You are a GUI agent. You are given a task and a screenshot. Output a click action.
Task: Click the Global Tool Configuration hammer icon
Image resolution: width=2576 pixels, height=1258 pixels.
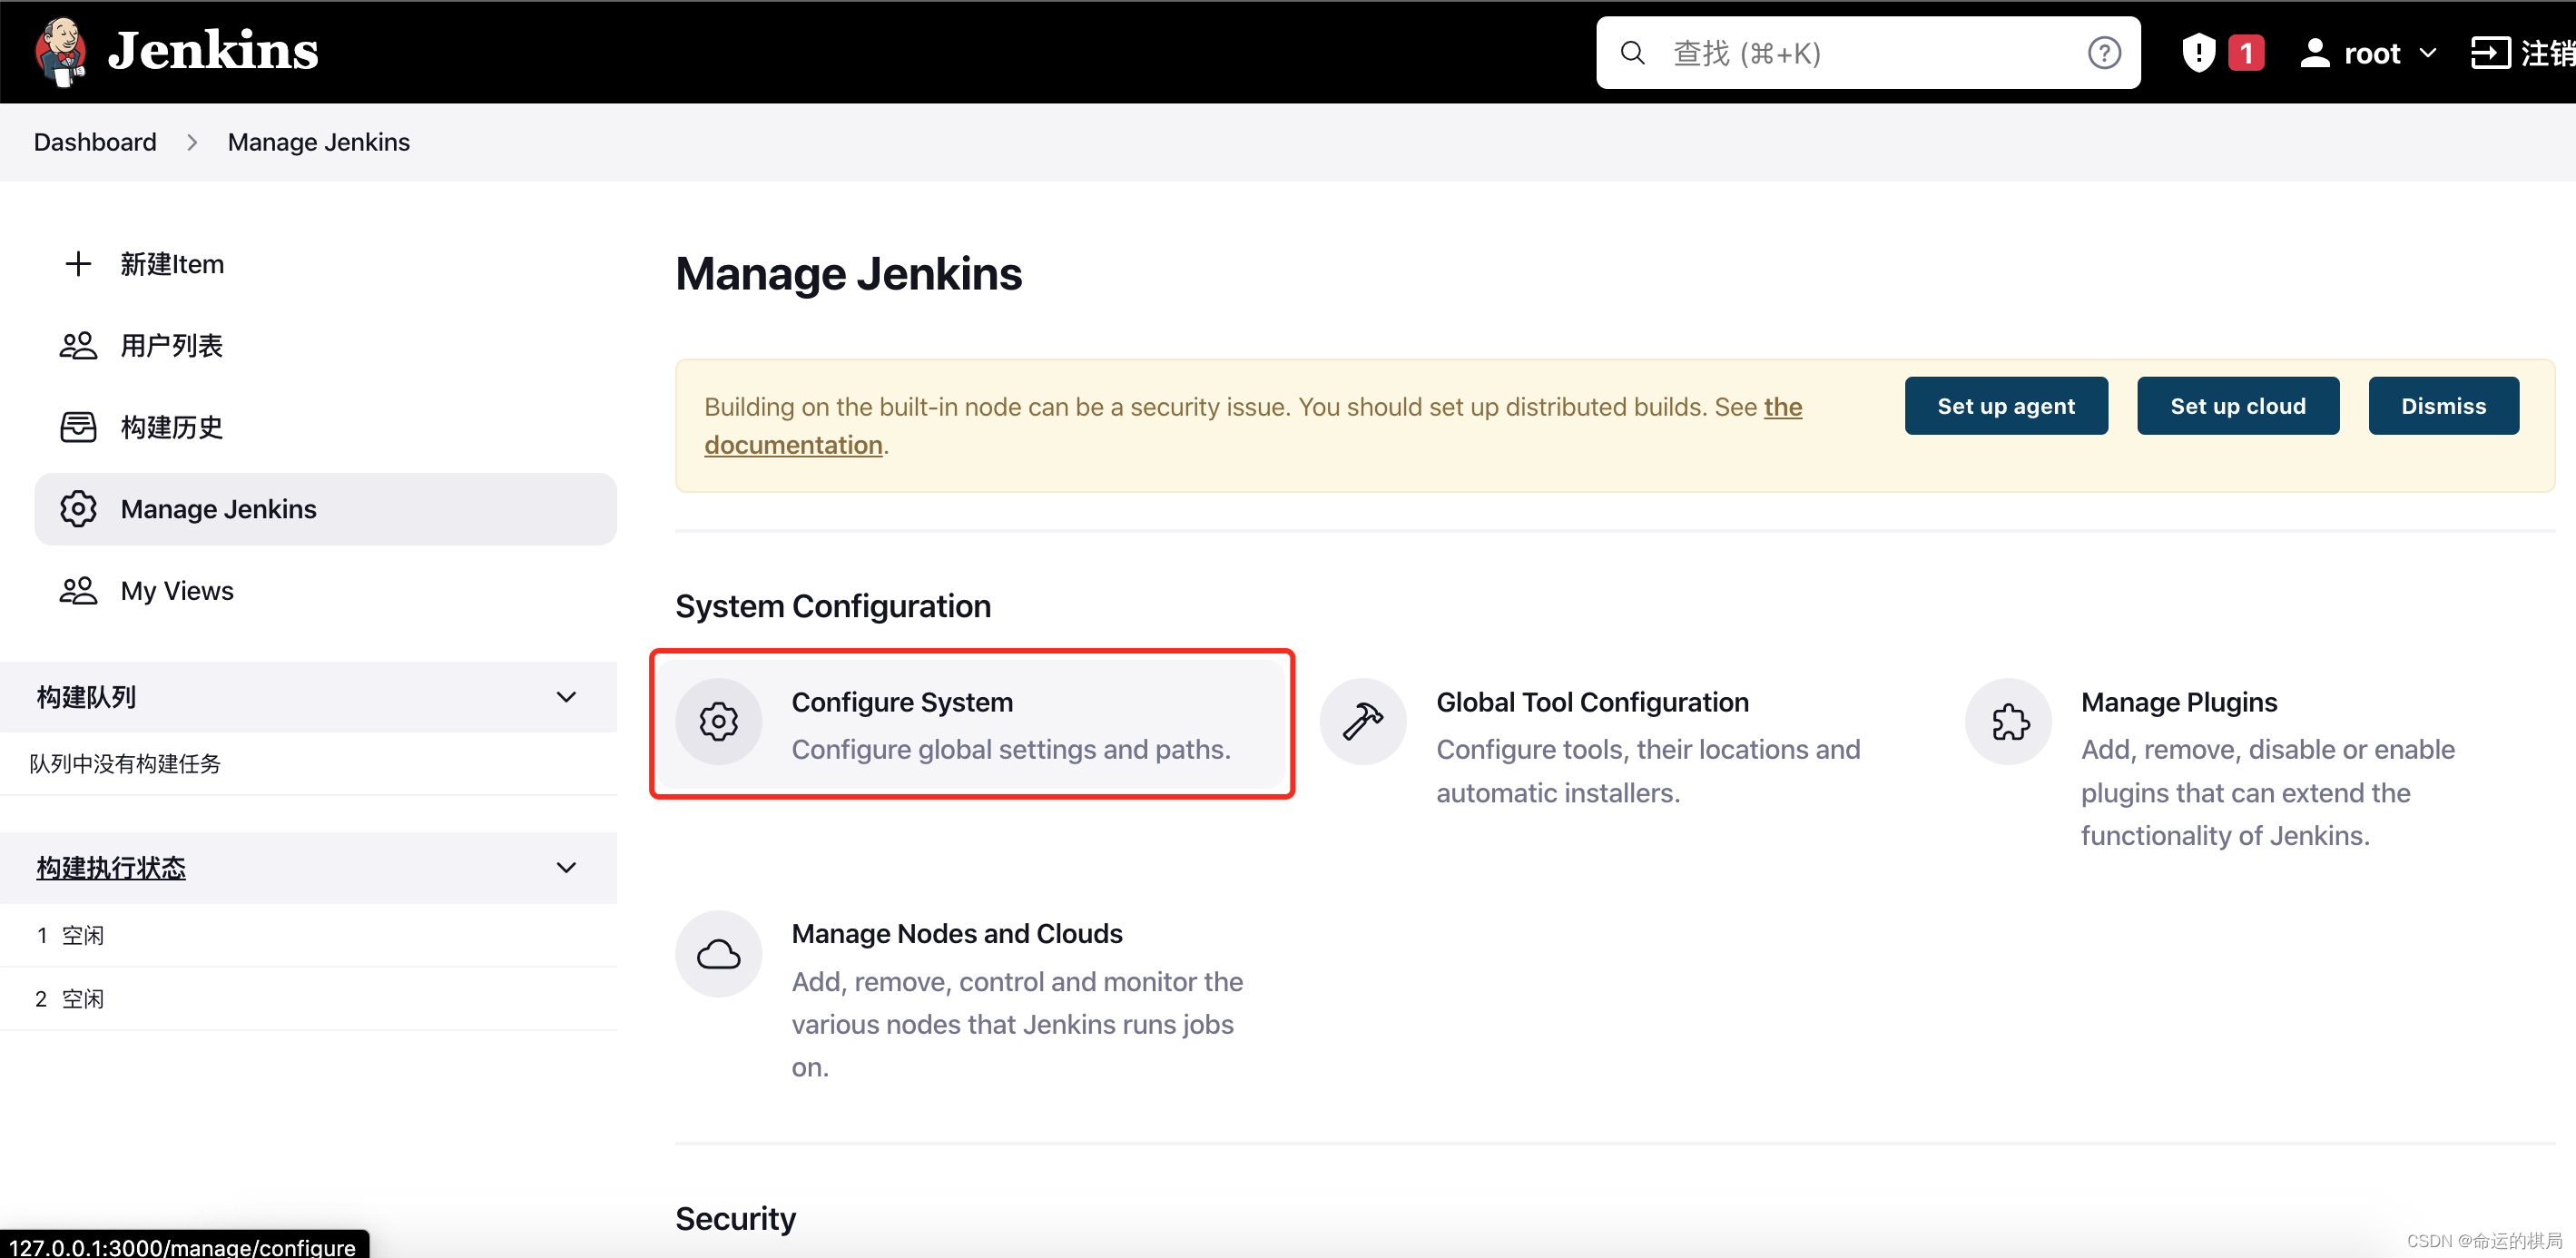(1362, 722)
